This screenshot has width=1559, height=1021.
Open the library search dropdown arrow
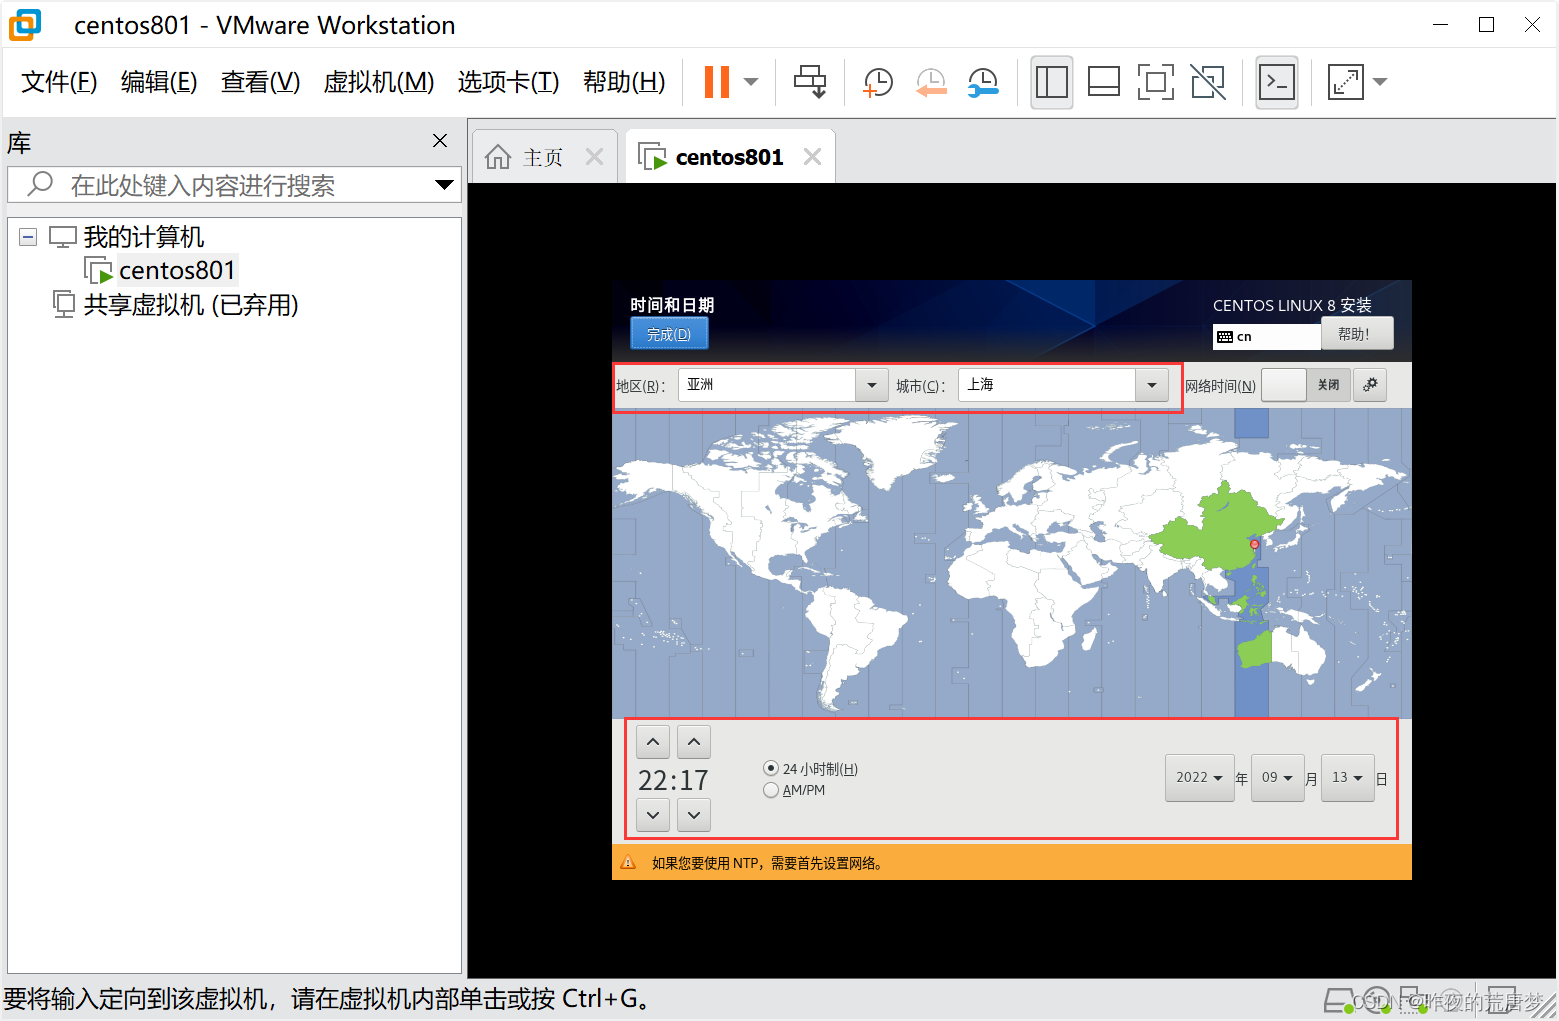coord(445,185)
